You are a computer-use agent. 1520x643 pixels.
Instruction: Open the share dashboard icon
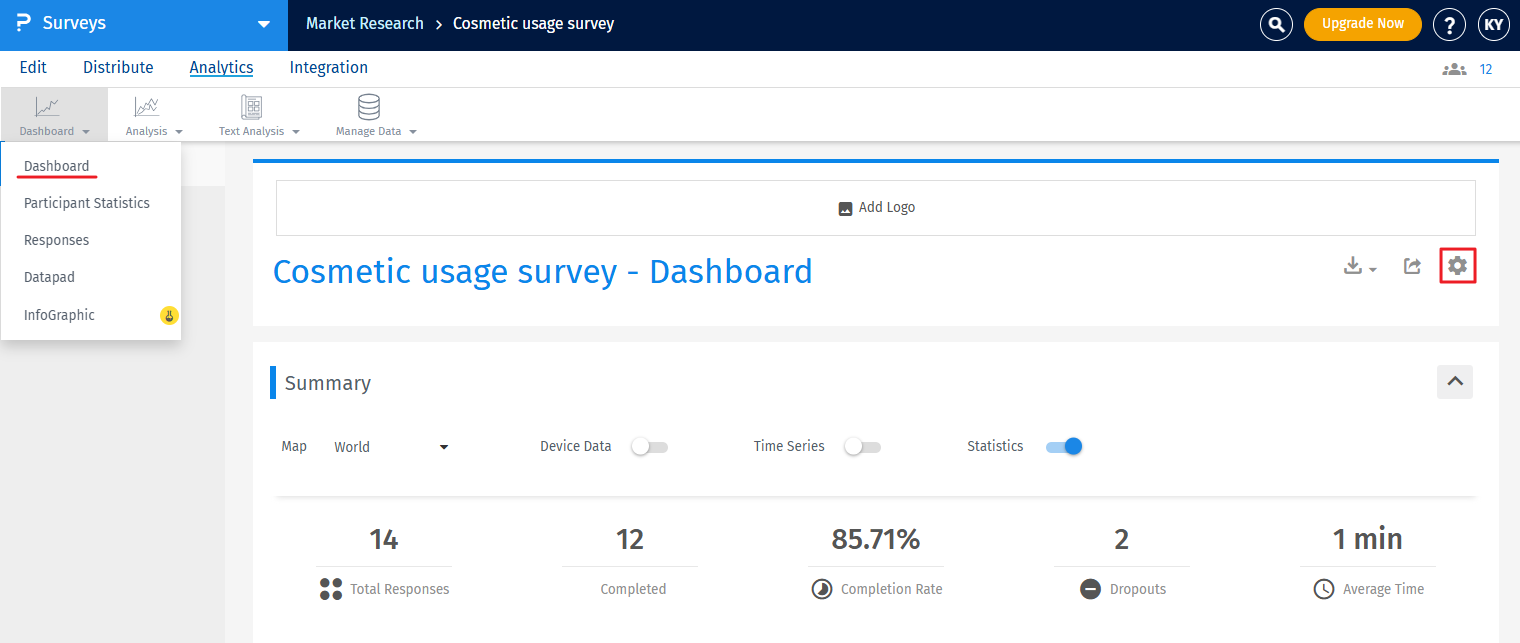point(1411,265)
